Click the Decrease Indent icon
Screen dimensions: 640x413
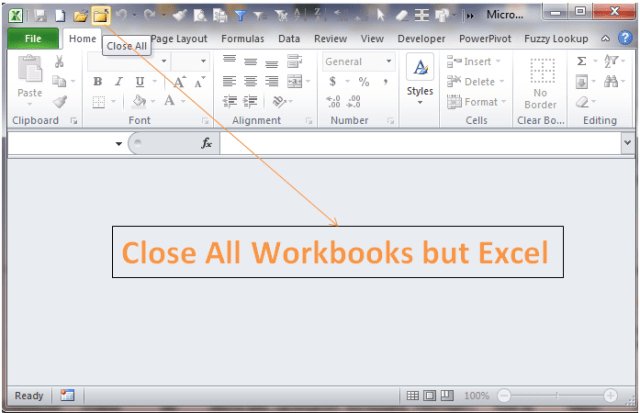coord(230,101)
